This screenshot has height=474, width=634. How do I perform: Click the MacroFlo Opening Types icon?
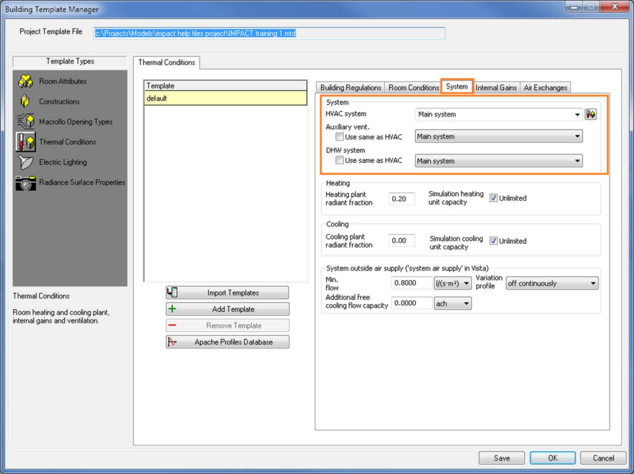[25, 122]
